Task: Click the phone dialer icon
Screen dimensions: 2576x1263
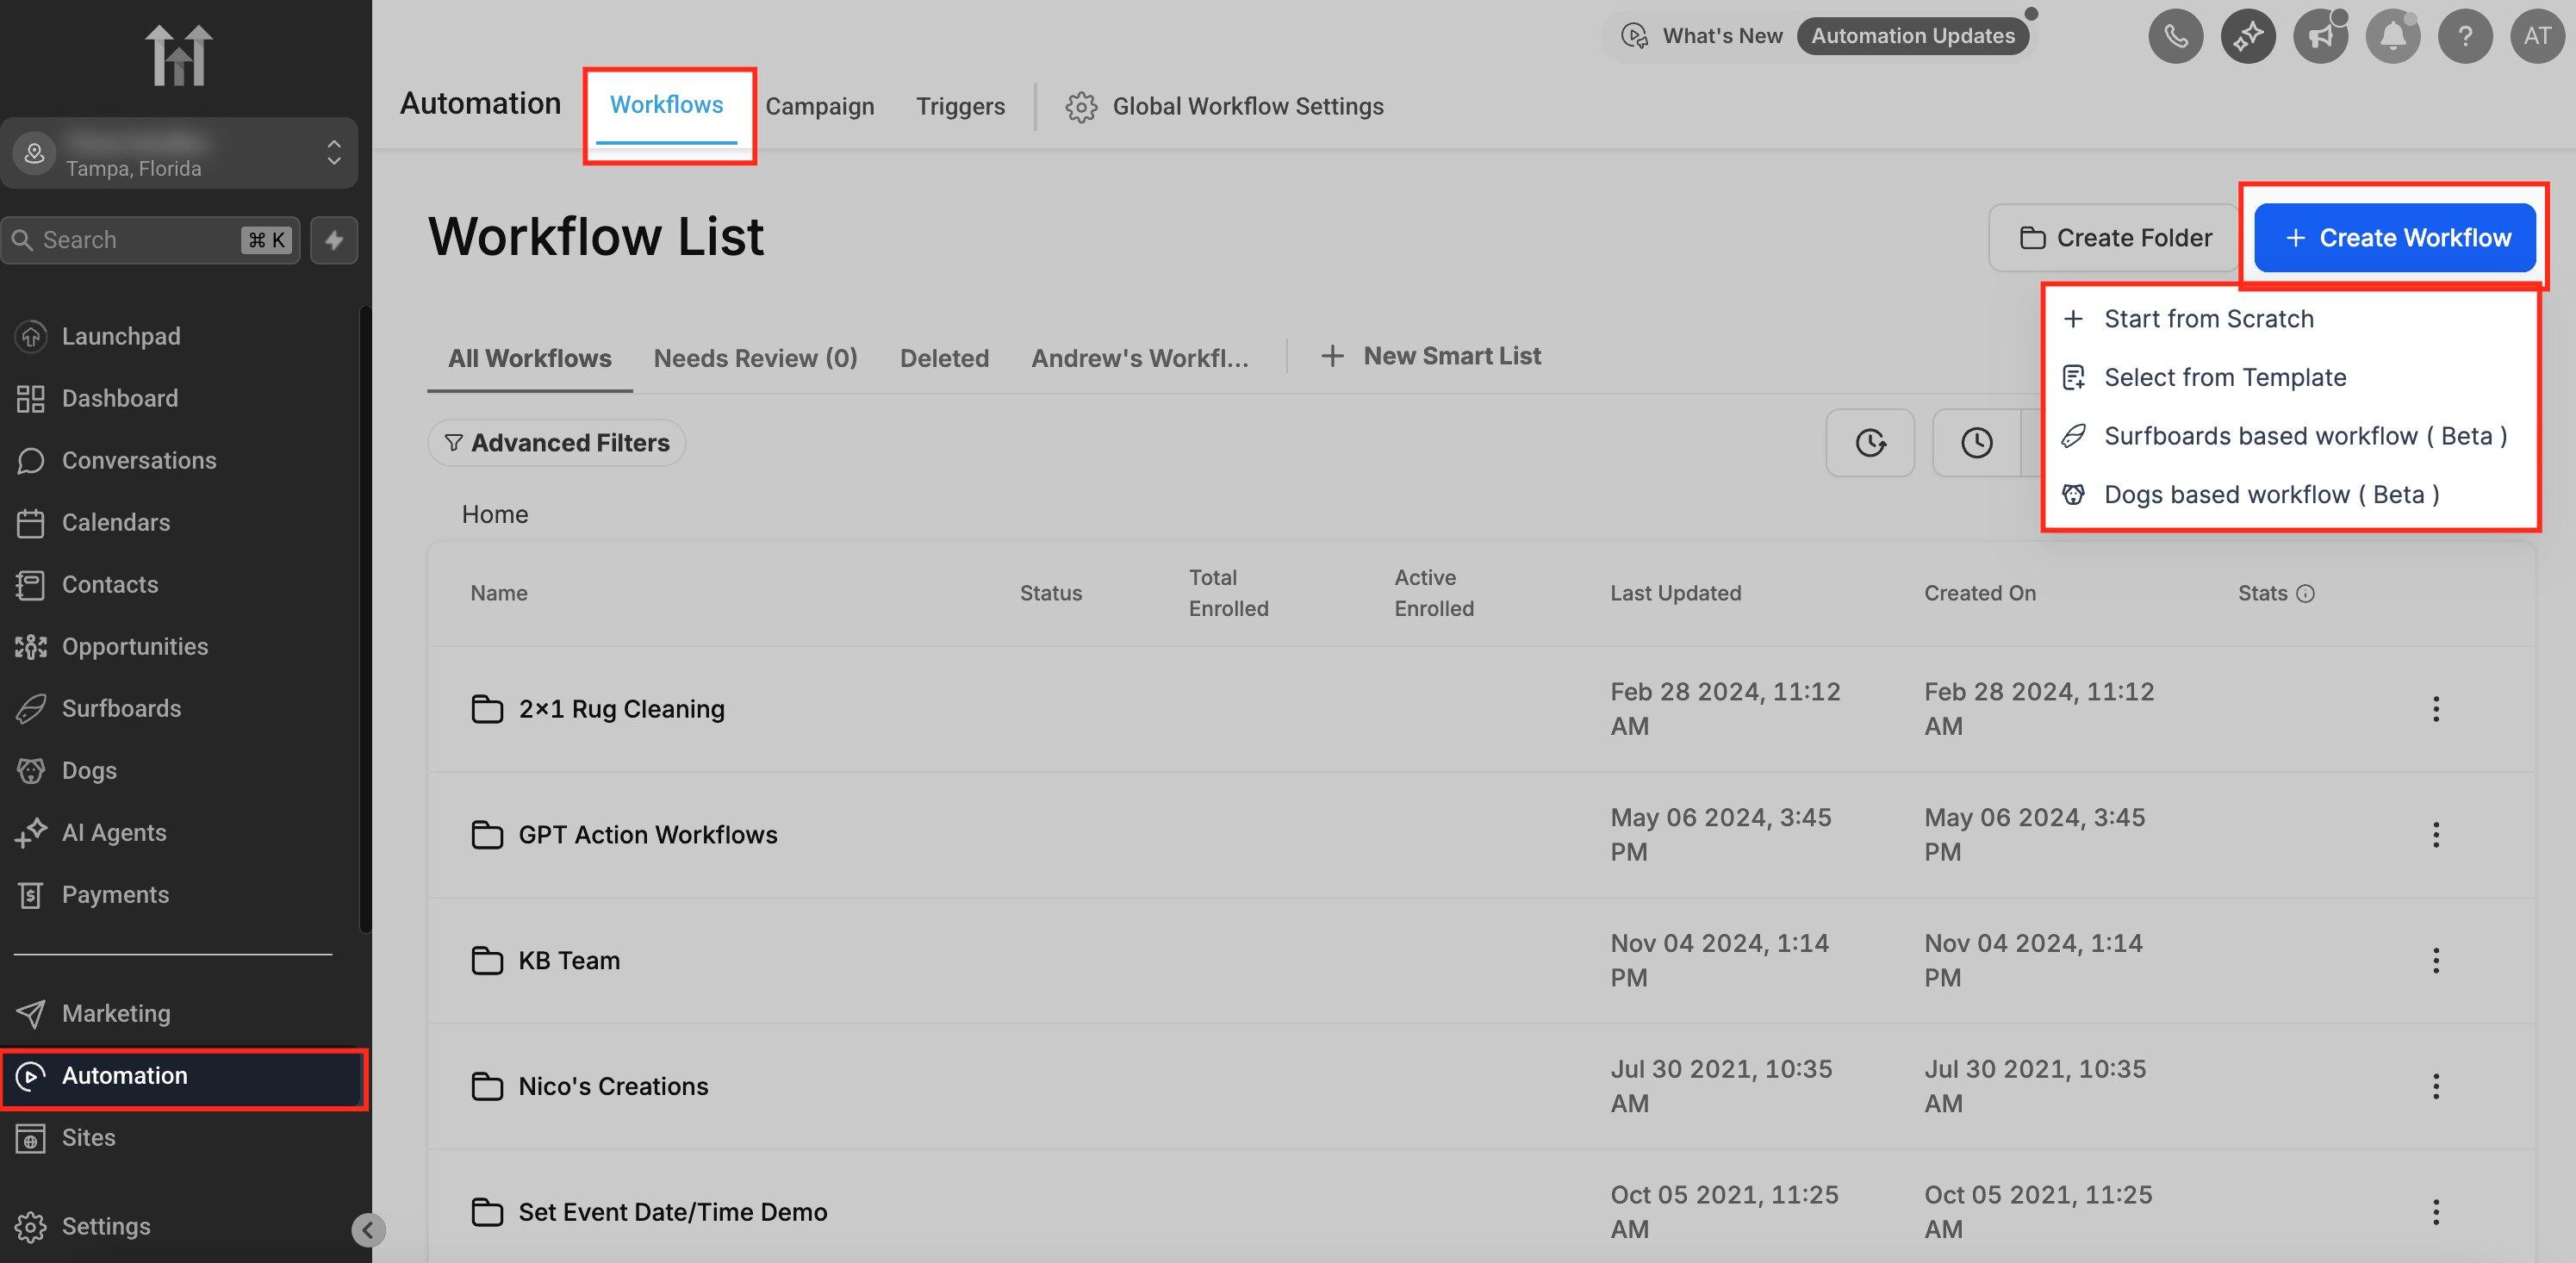Action: coord(2175,37)
